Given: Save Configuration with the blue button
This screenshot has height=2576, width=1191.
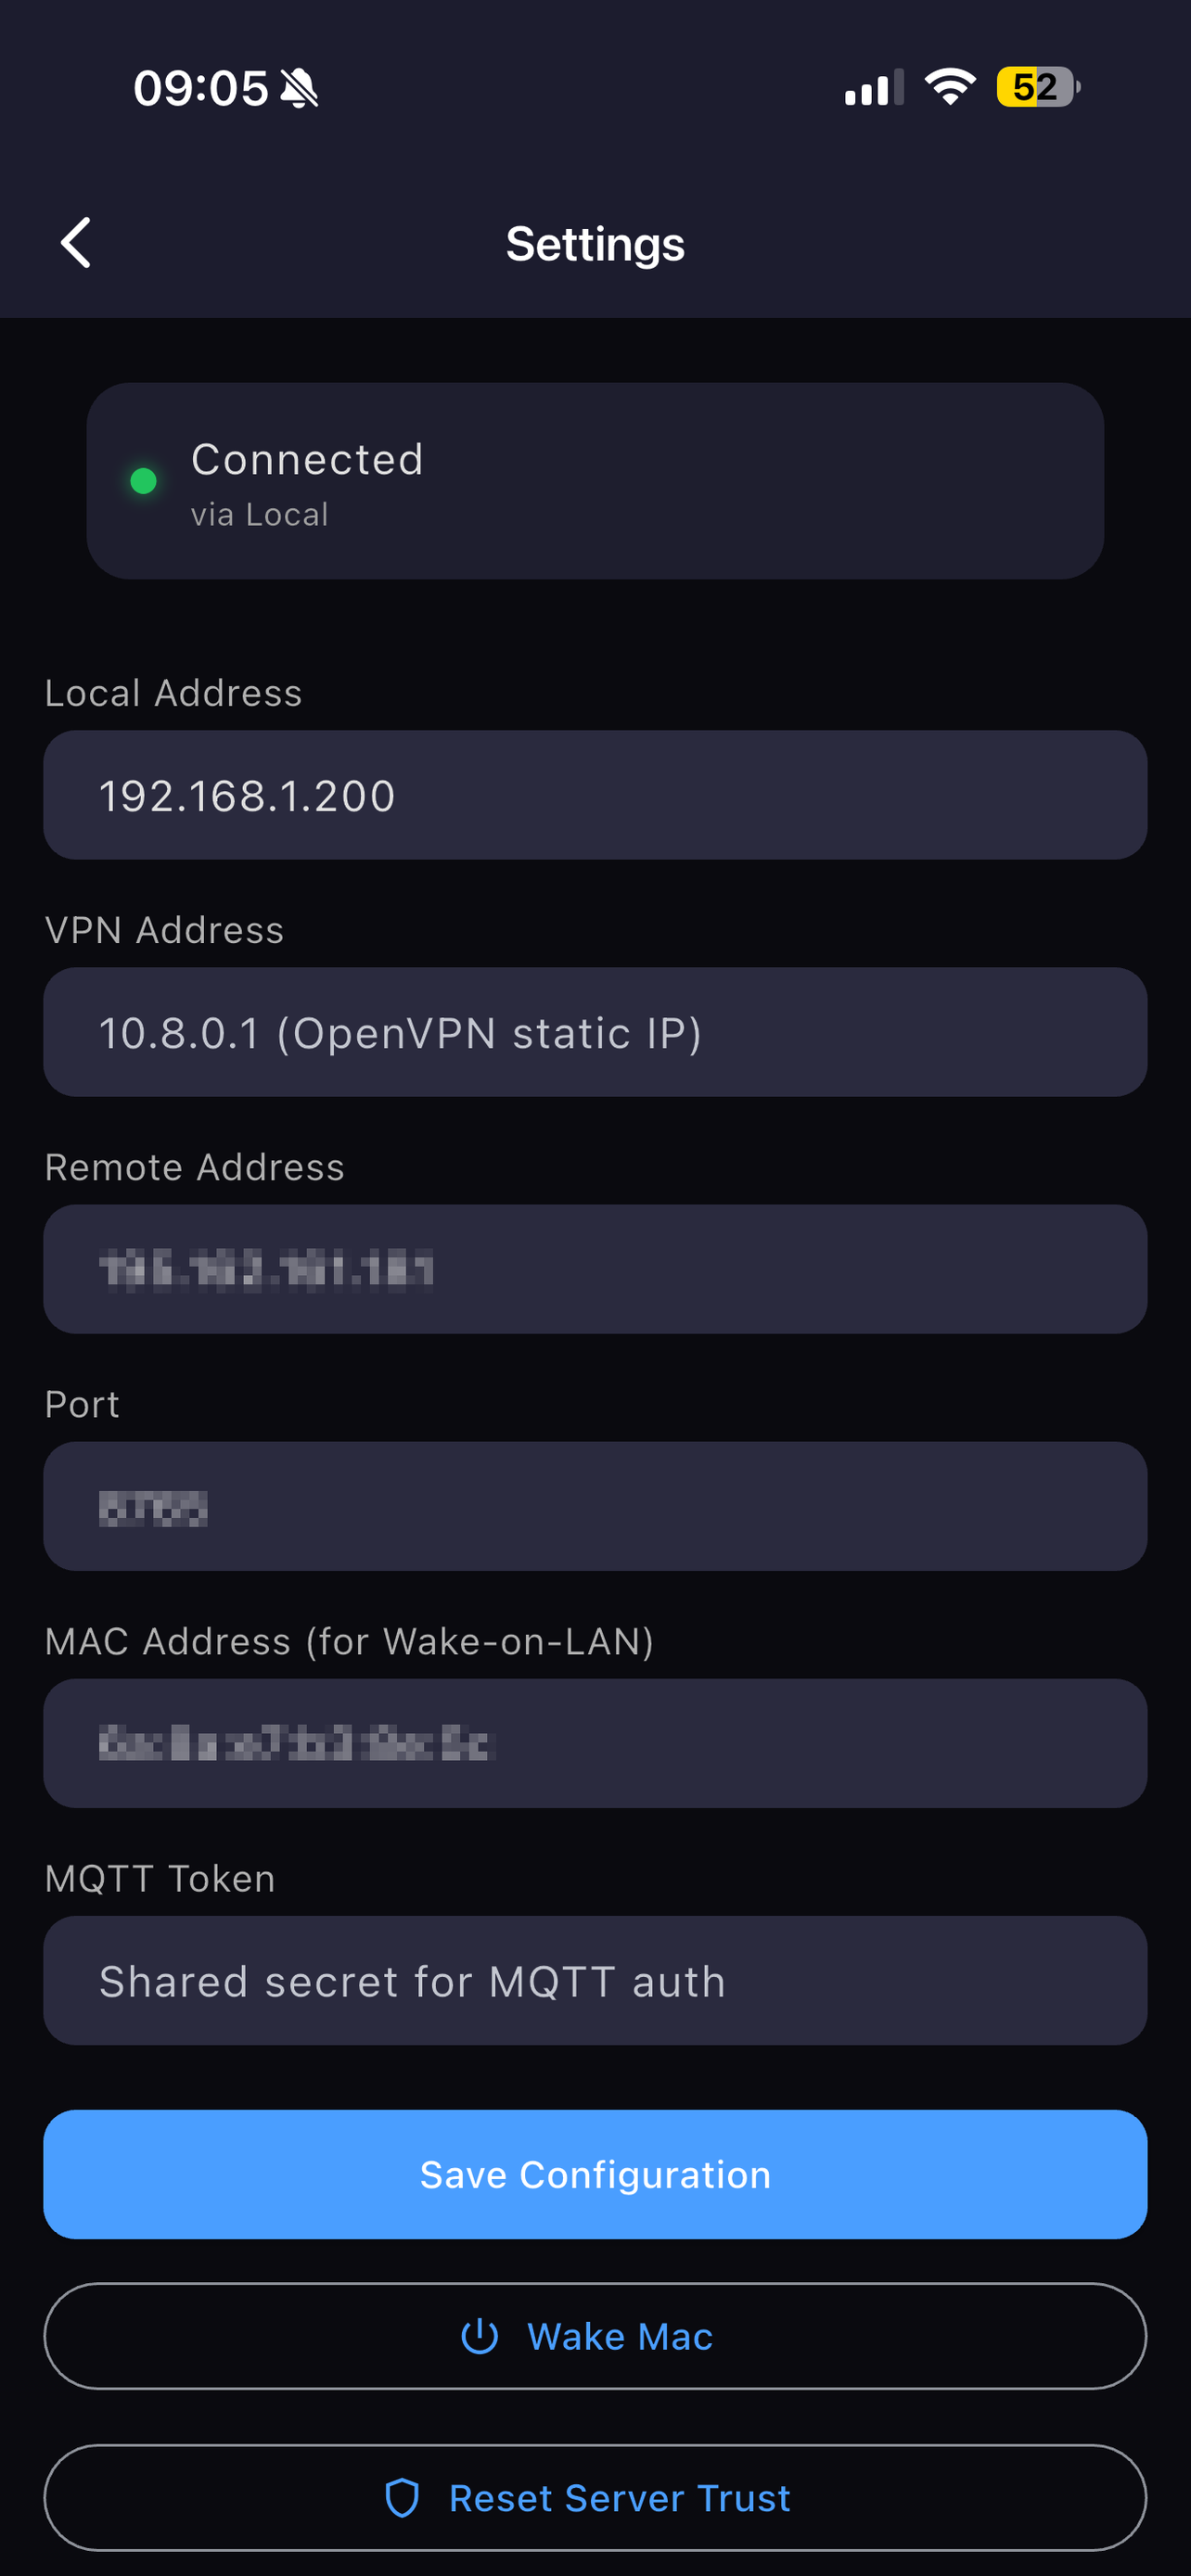Looking at the screenshot, I should pos(595,2174).
